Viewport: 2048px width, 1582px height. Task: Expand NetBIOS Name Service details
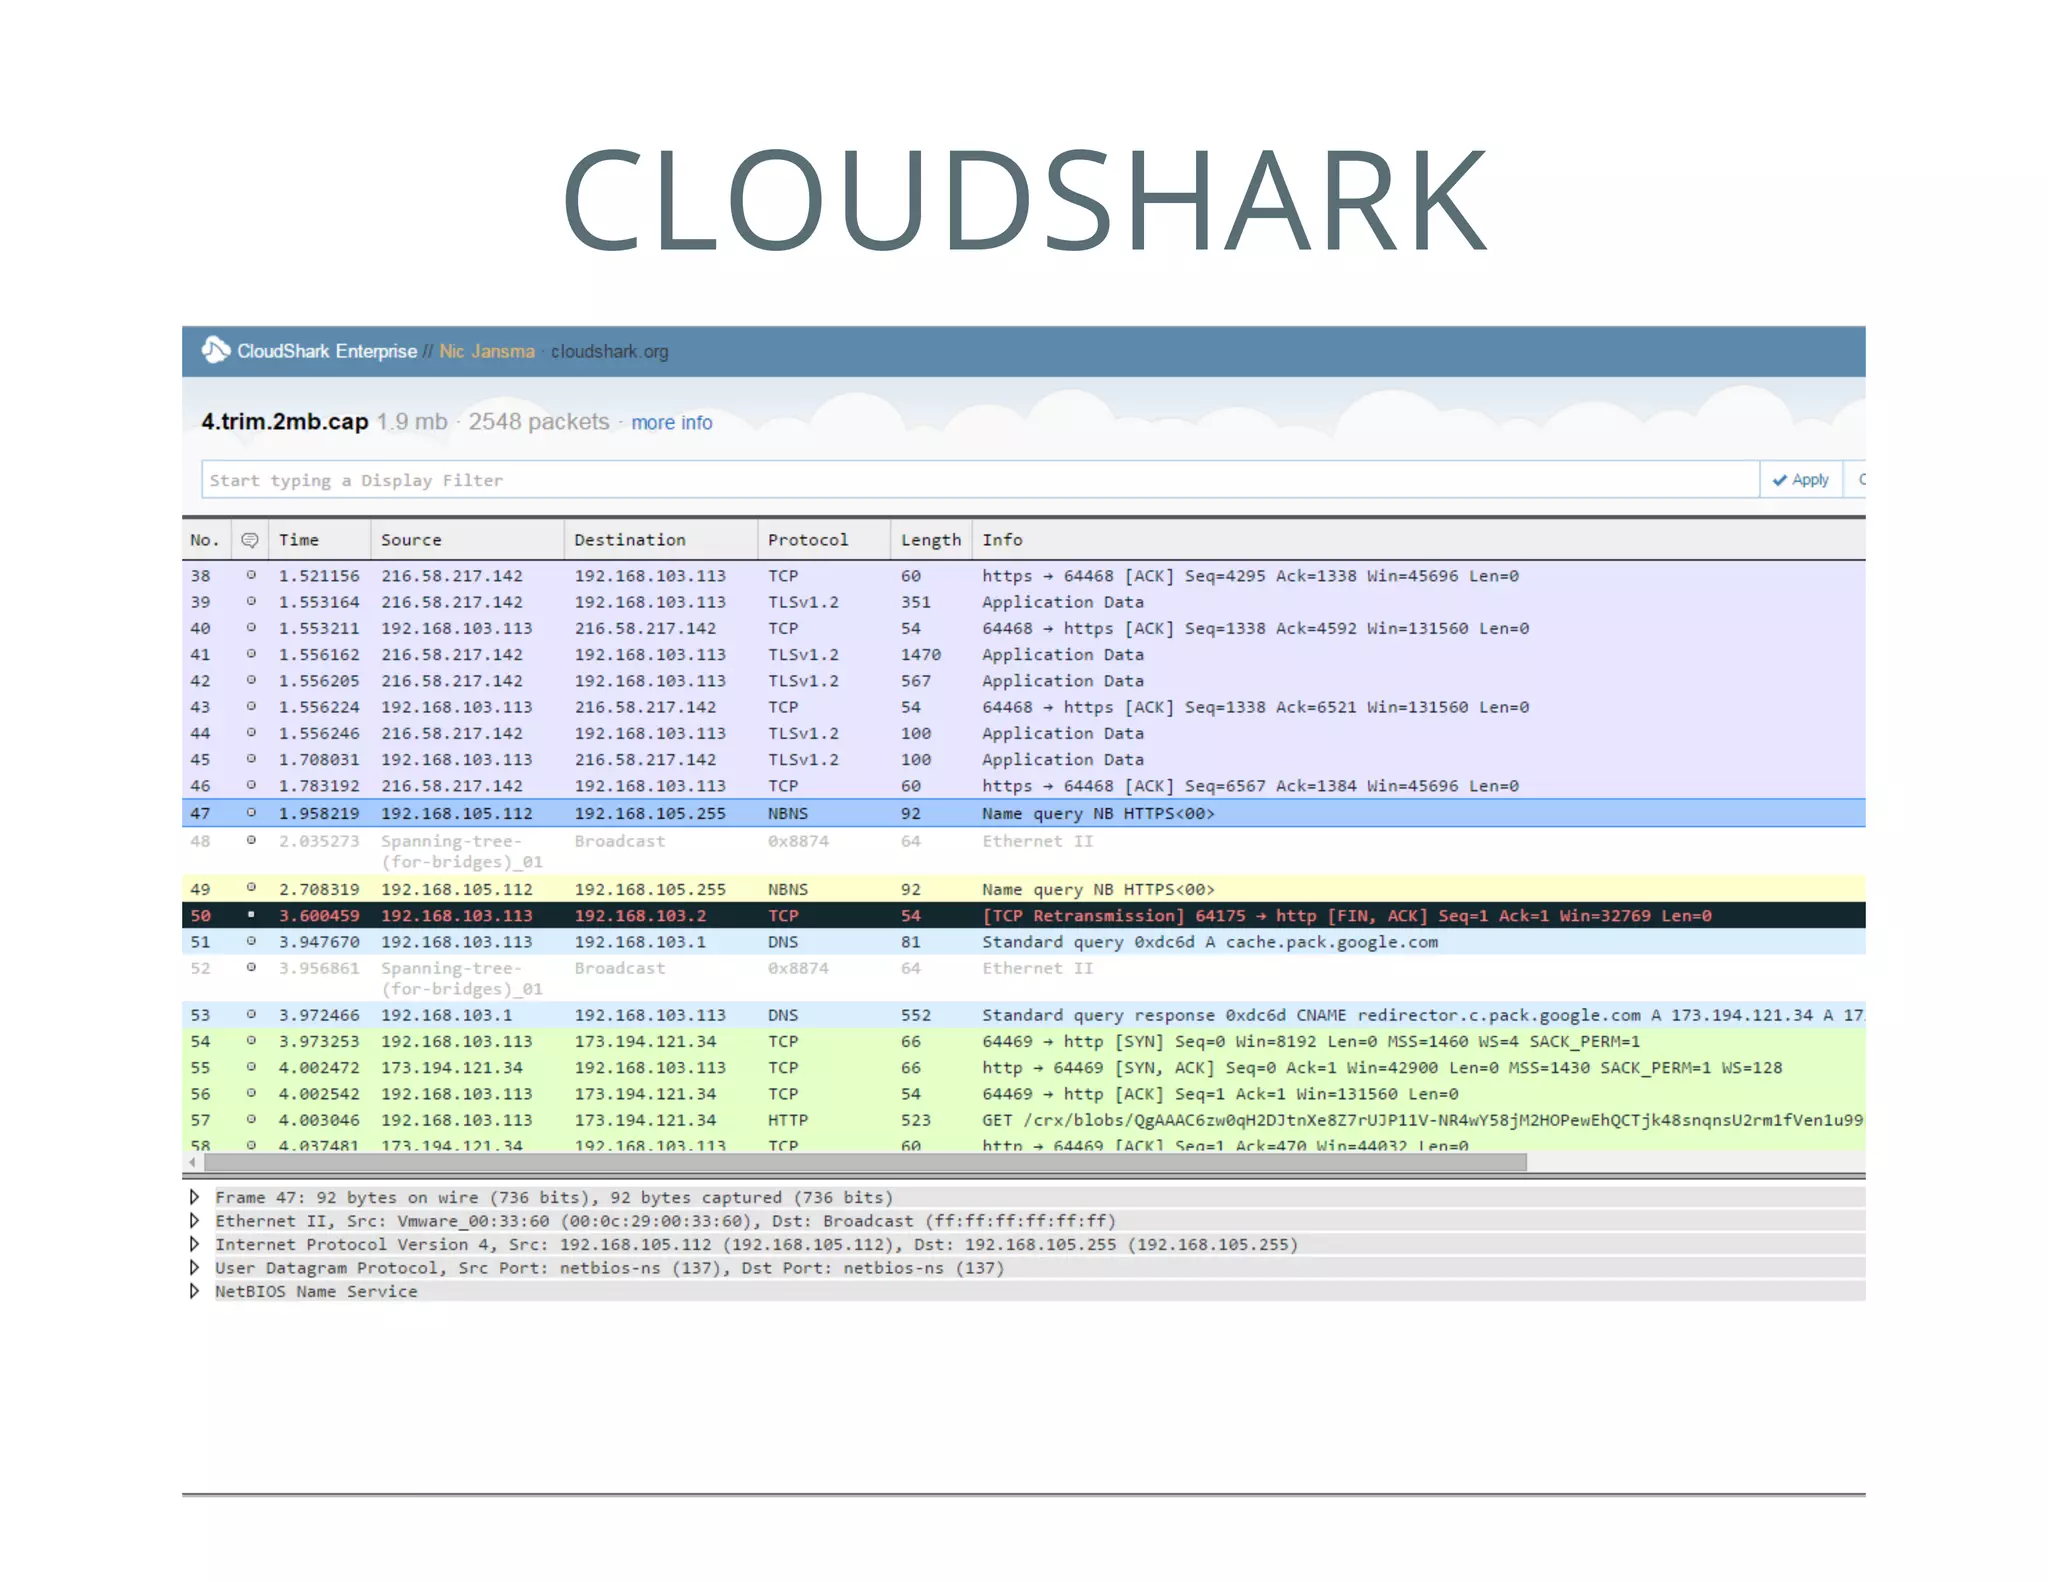point(194,1291)
